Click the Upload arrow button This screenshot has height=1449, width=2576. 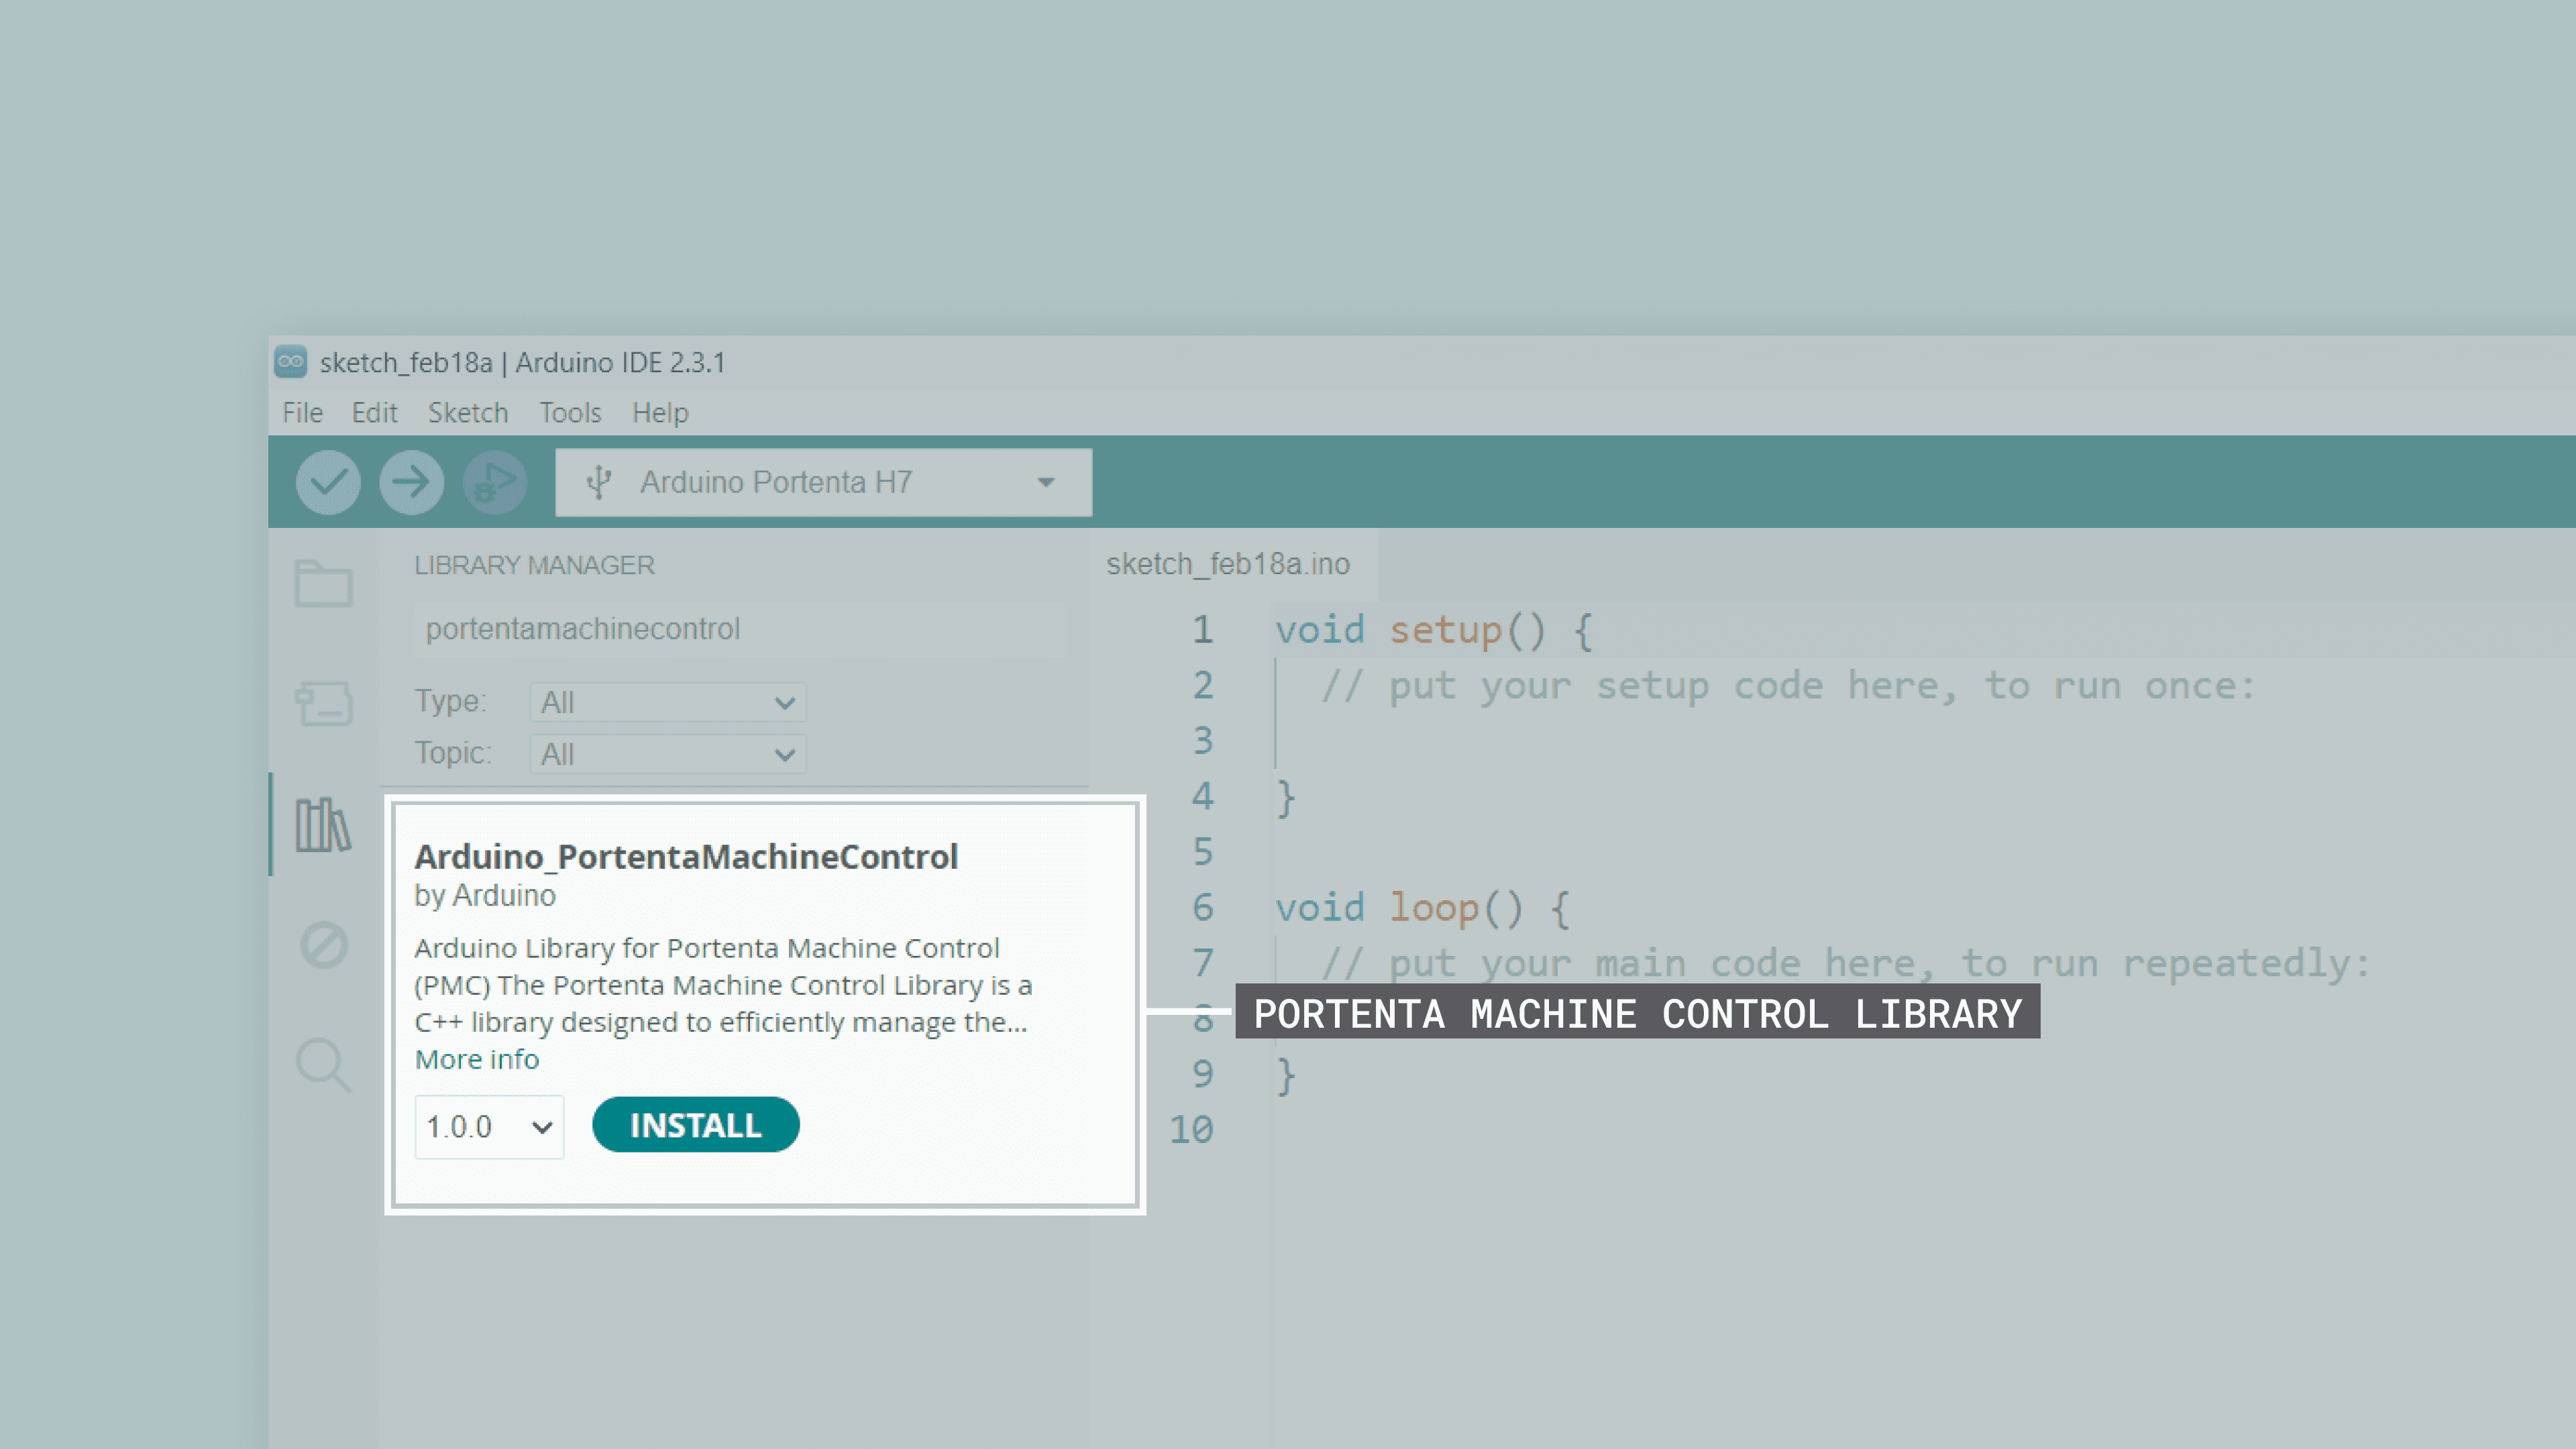coord(411,482)
